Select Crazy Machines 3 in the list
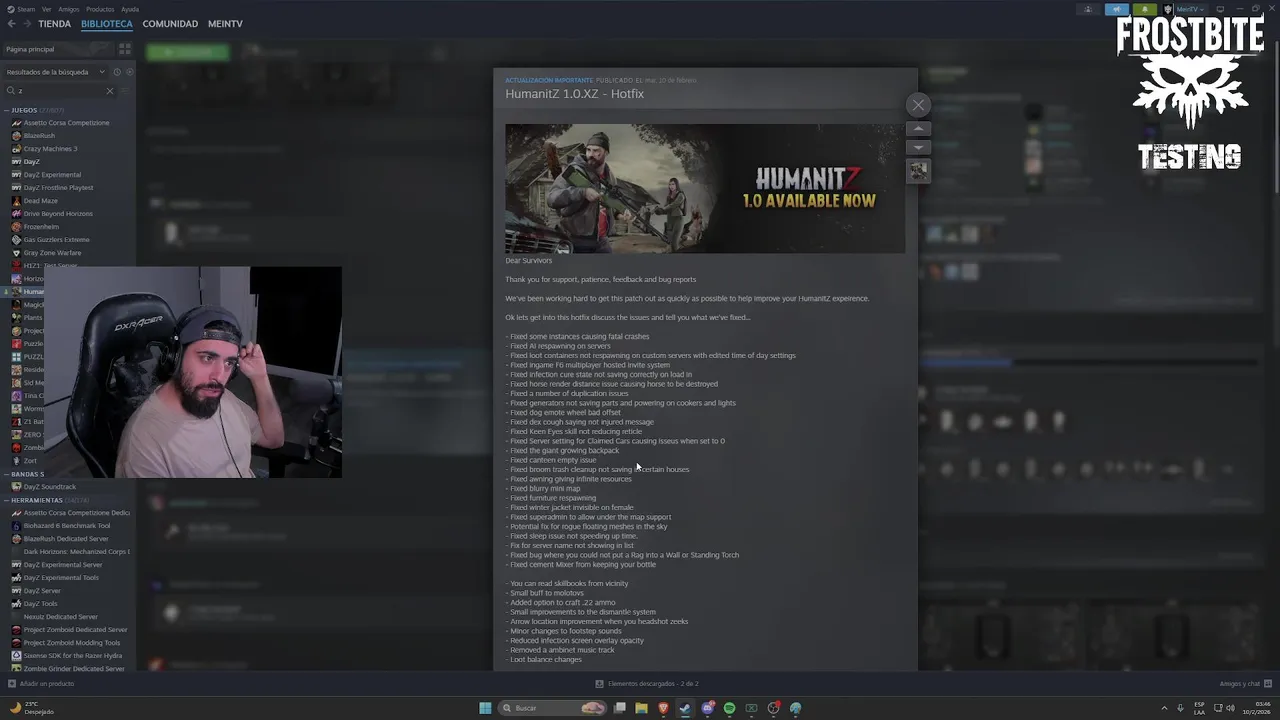 [50, 149]
